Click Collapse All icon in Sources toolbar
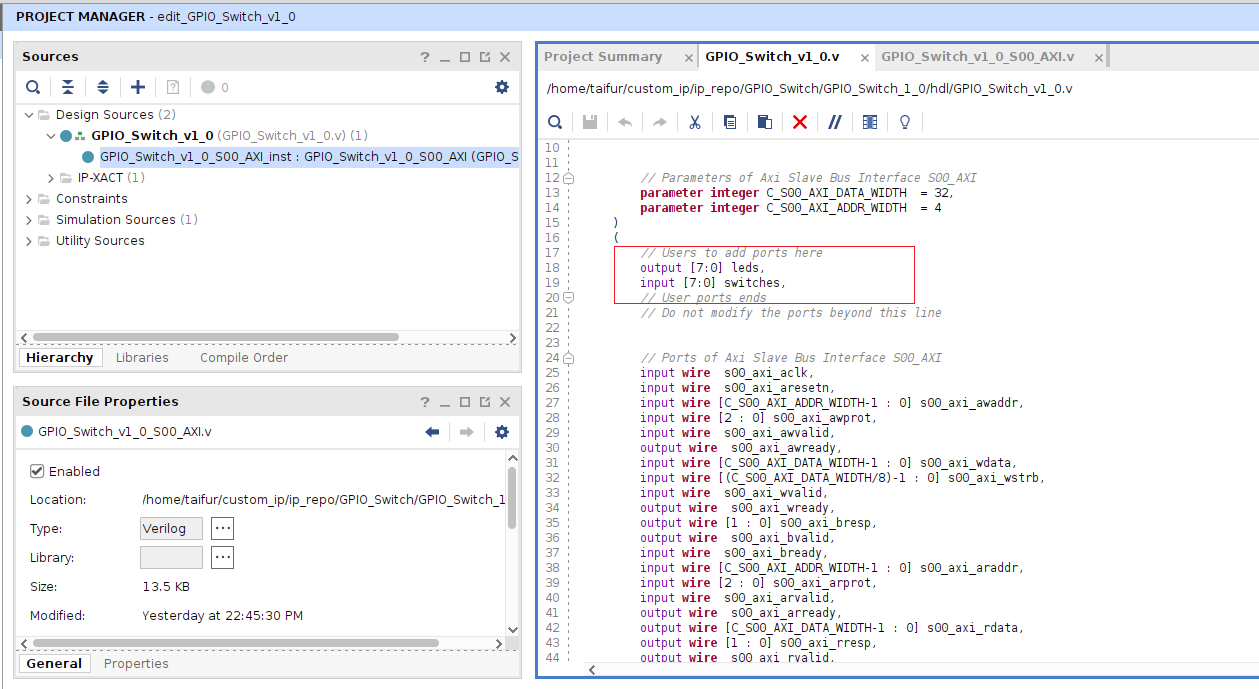The image size is (1259, 689). click(68, 87)
